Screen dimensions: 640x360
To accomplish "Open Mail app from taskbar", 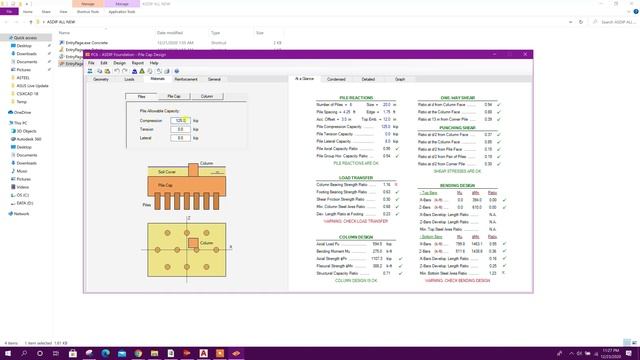I will [x=122, y=353].
